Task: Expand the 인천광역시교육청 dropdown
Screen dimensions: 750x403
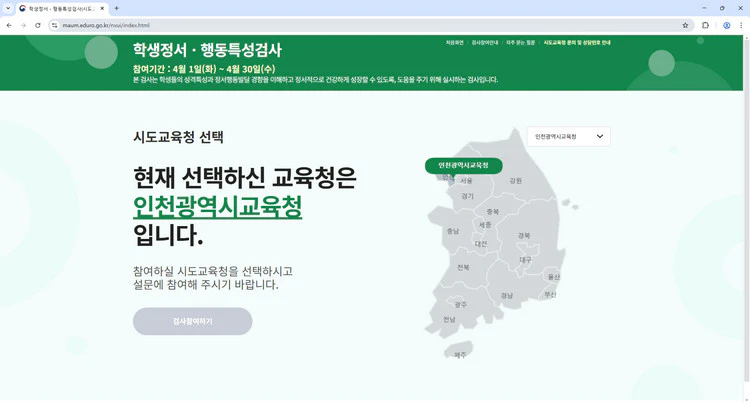Action: [568, 136]
